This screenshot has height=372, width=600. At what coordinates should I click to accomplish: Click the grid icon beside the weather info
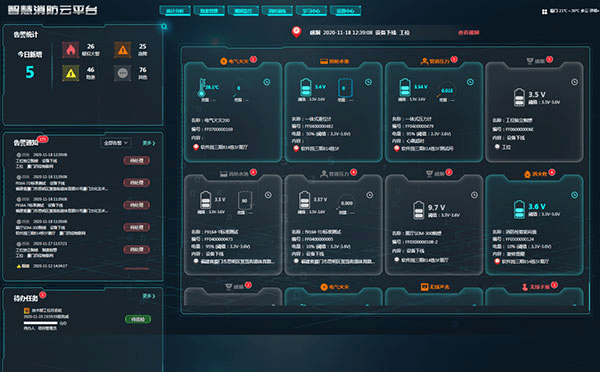click(x=544, y=12)
